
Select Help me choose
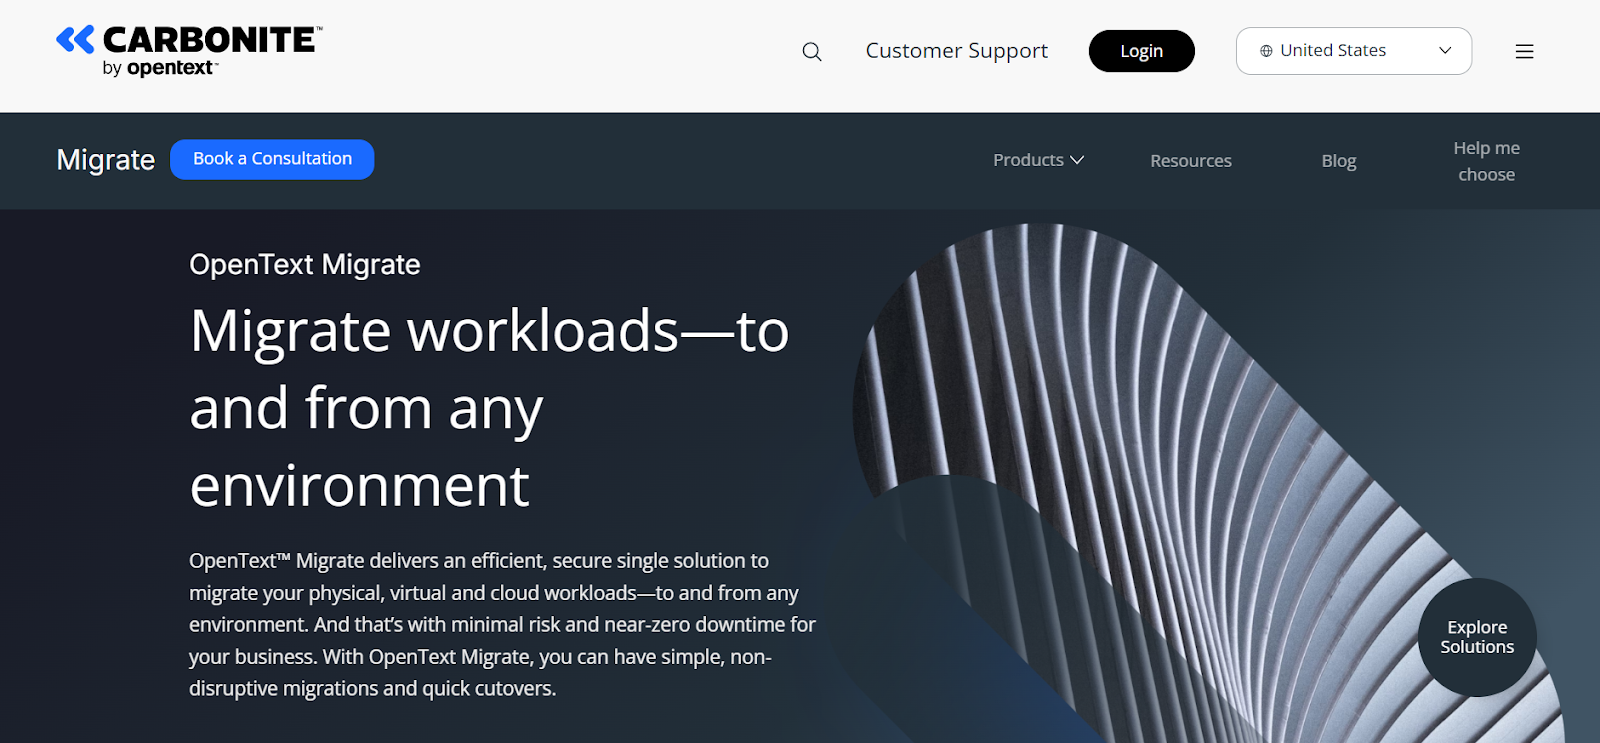(x=1486, y=161)
